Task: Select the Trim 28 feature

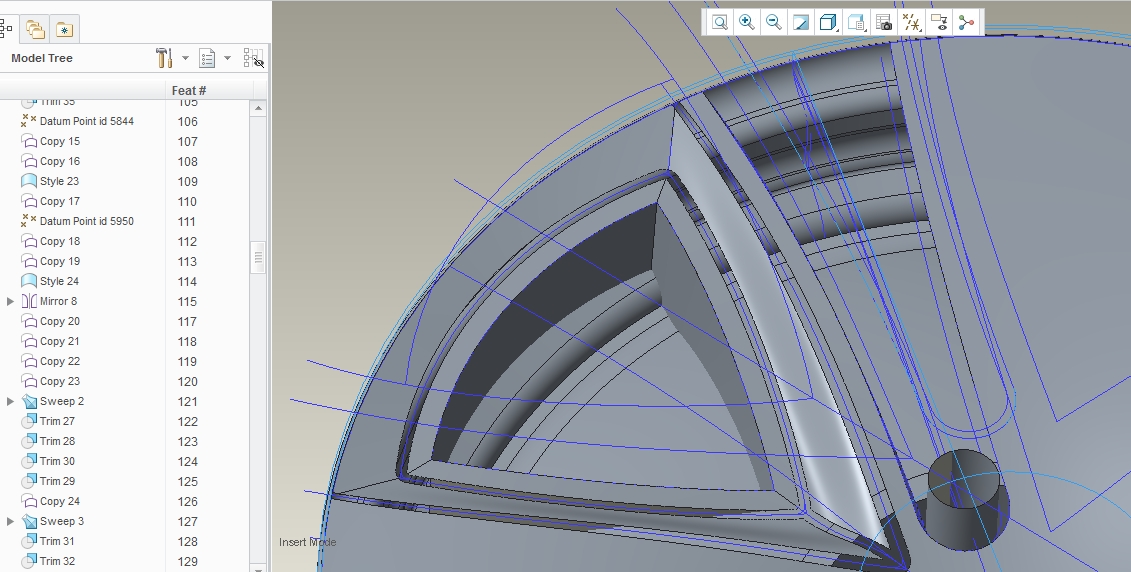Action: click(x=57, y=441)
